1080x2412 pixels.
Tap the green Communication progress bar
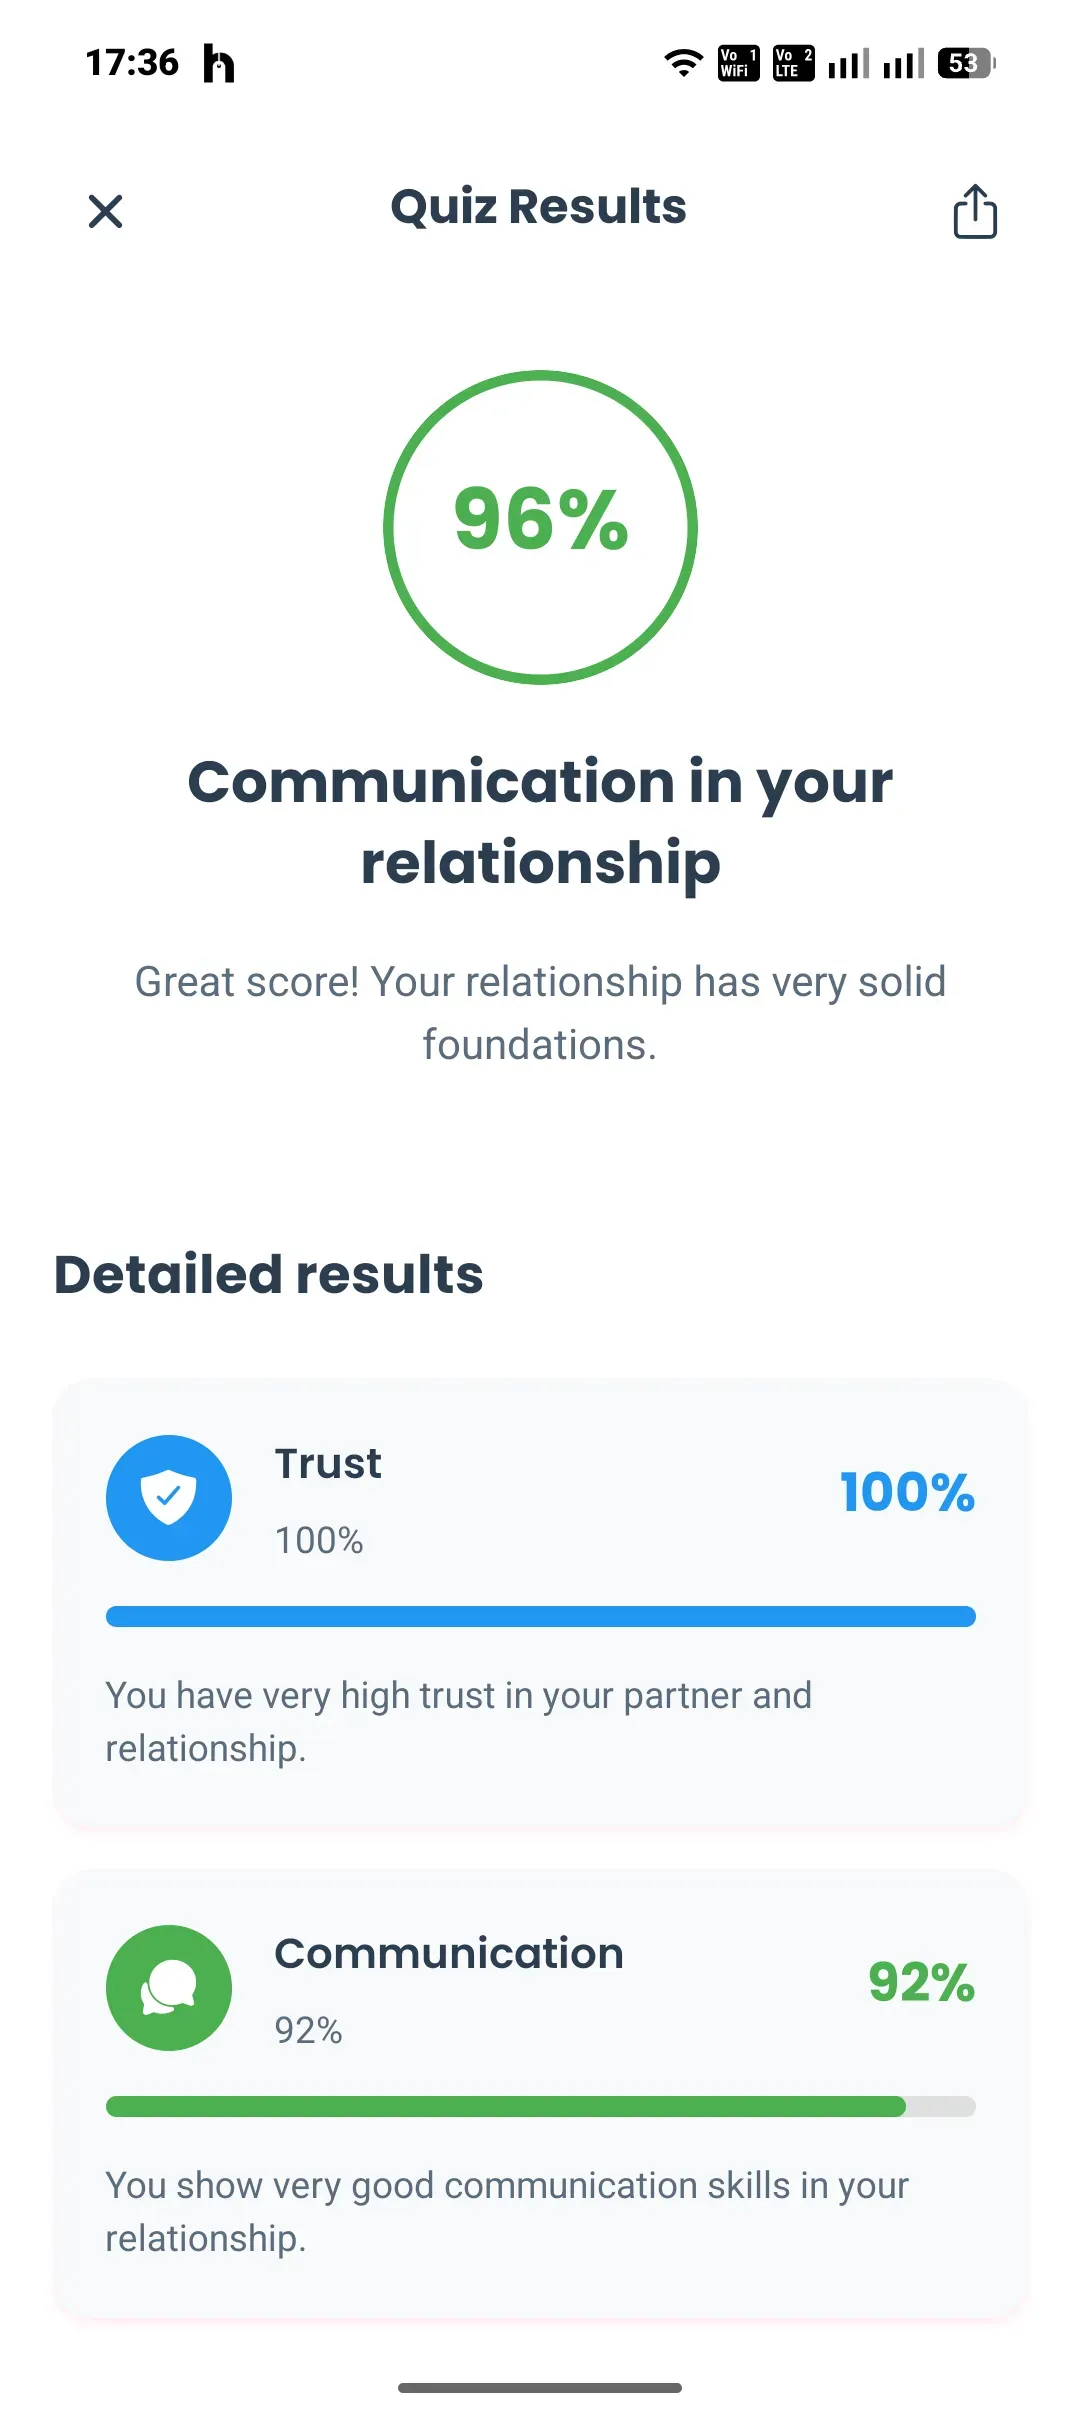541,2106
